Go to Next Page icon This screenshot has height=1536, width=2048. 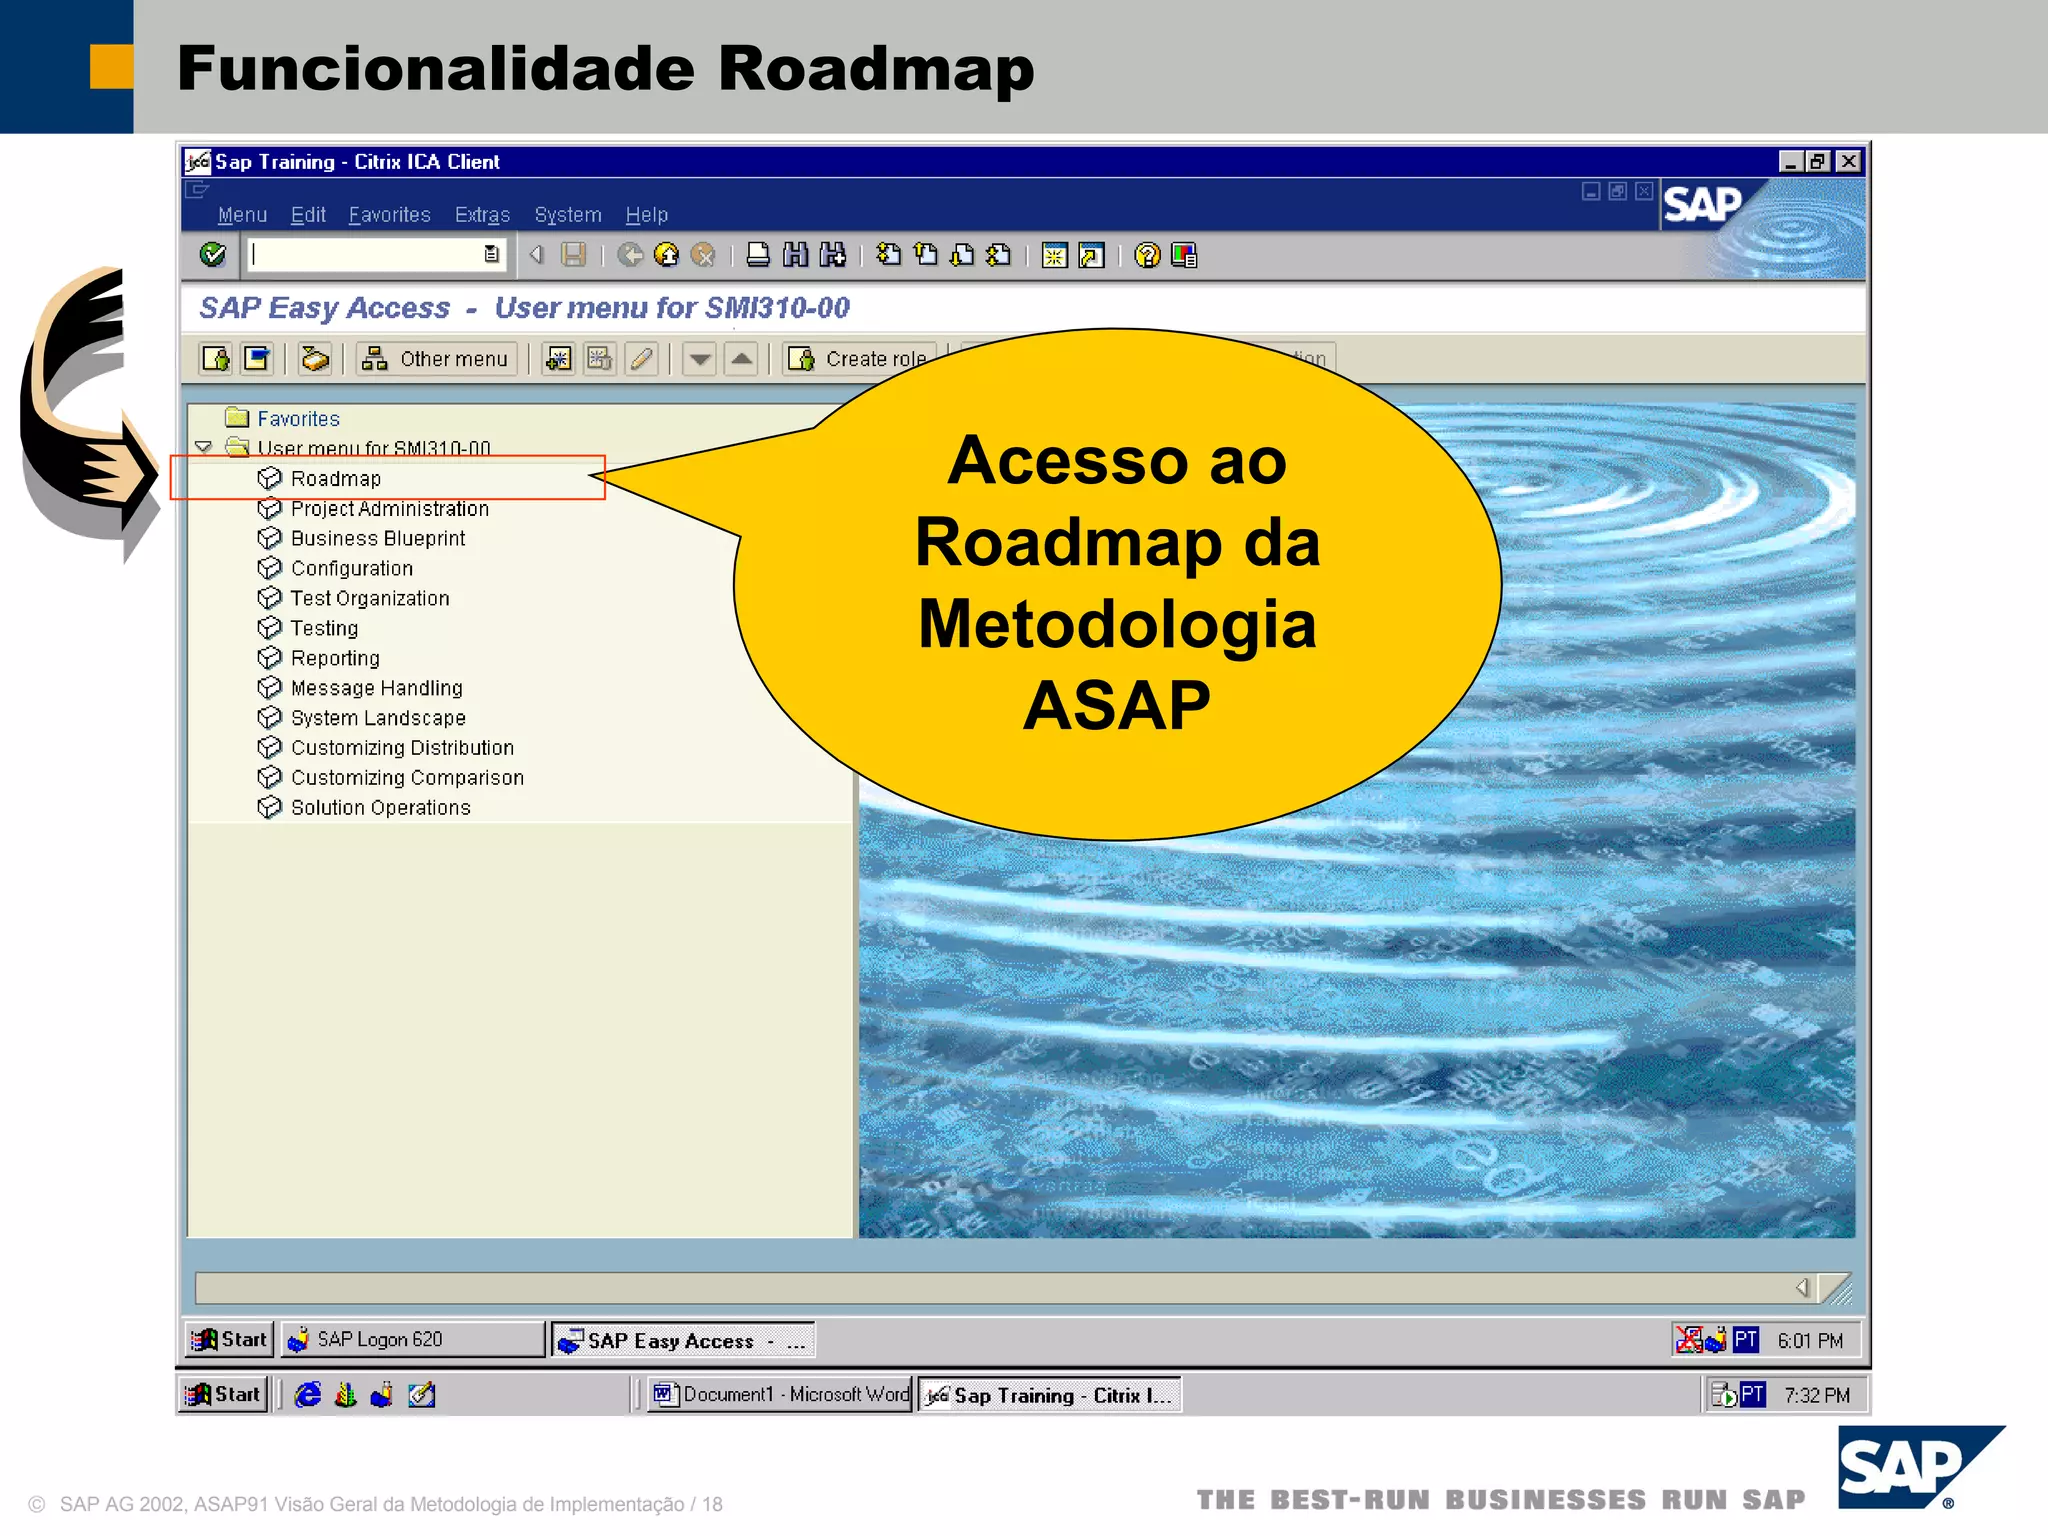click(x=962, y=255)
